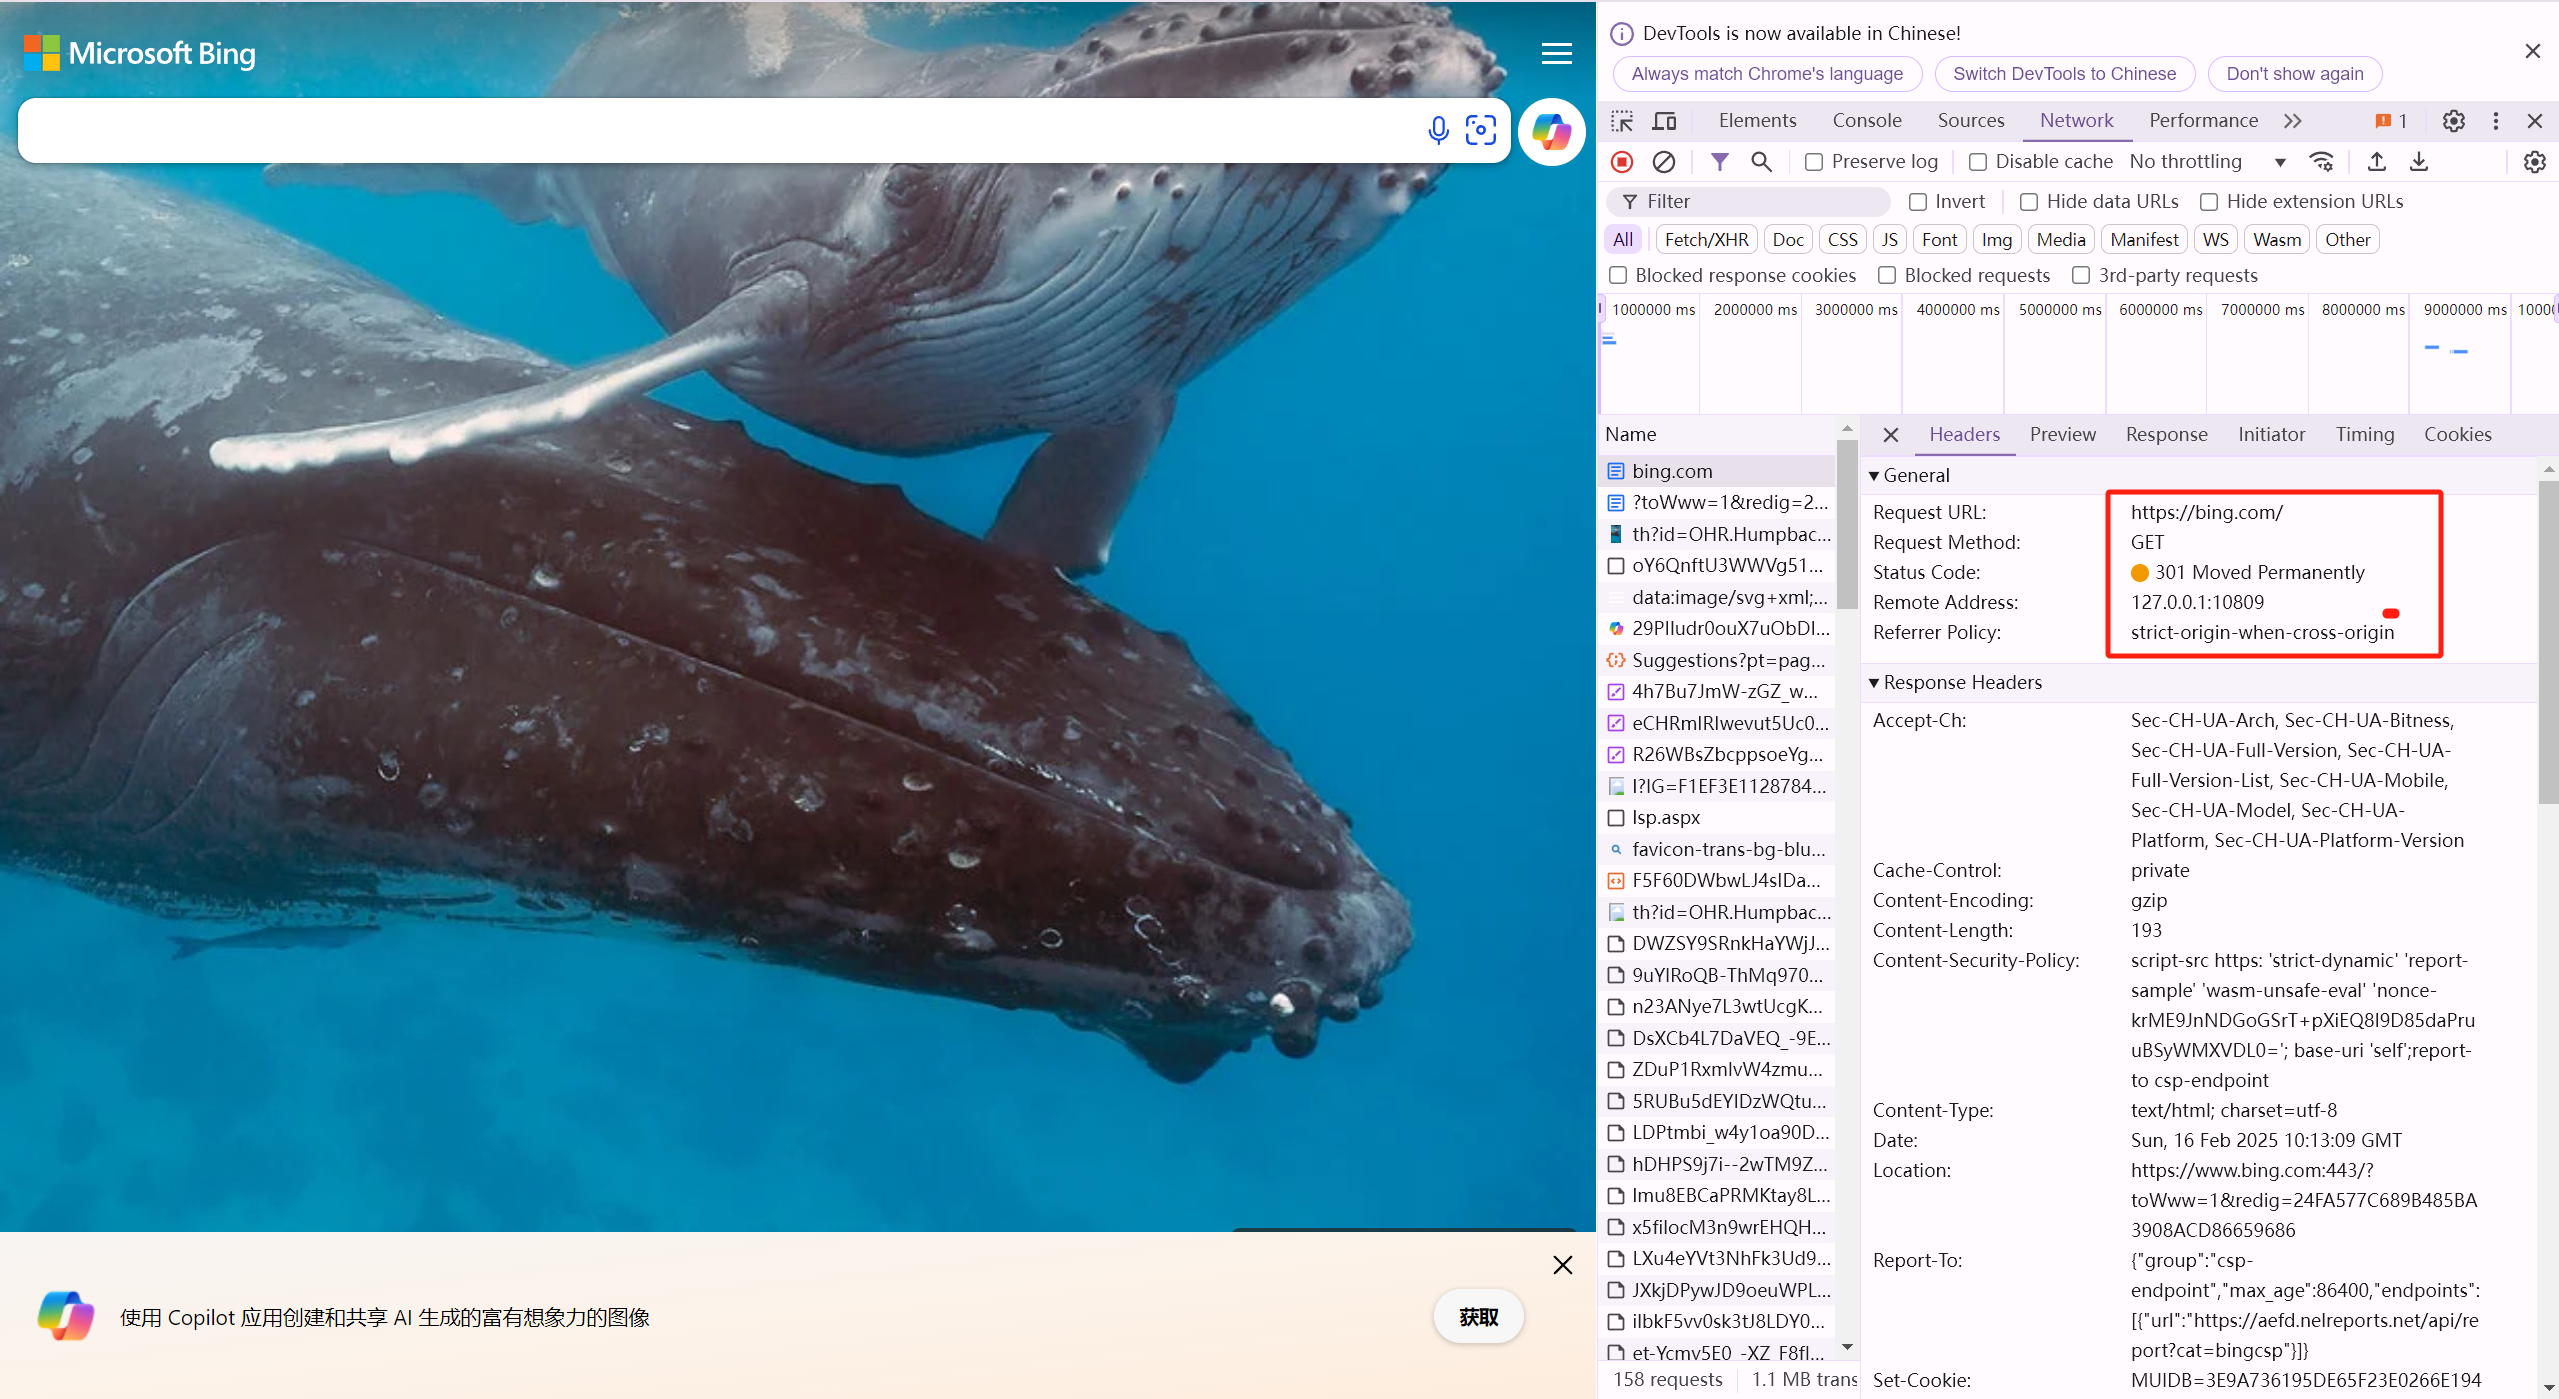
Task: Launch Copilot from the round icon
Action: pos(1551,132)
